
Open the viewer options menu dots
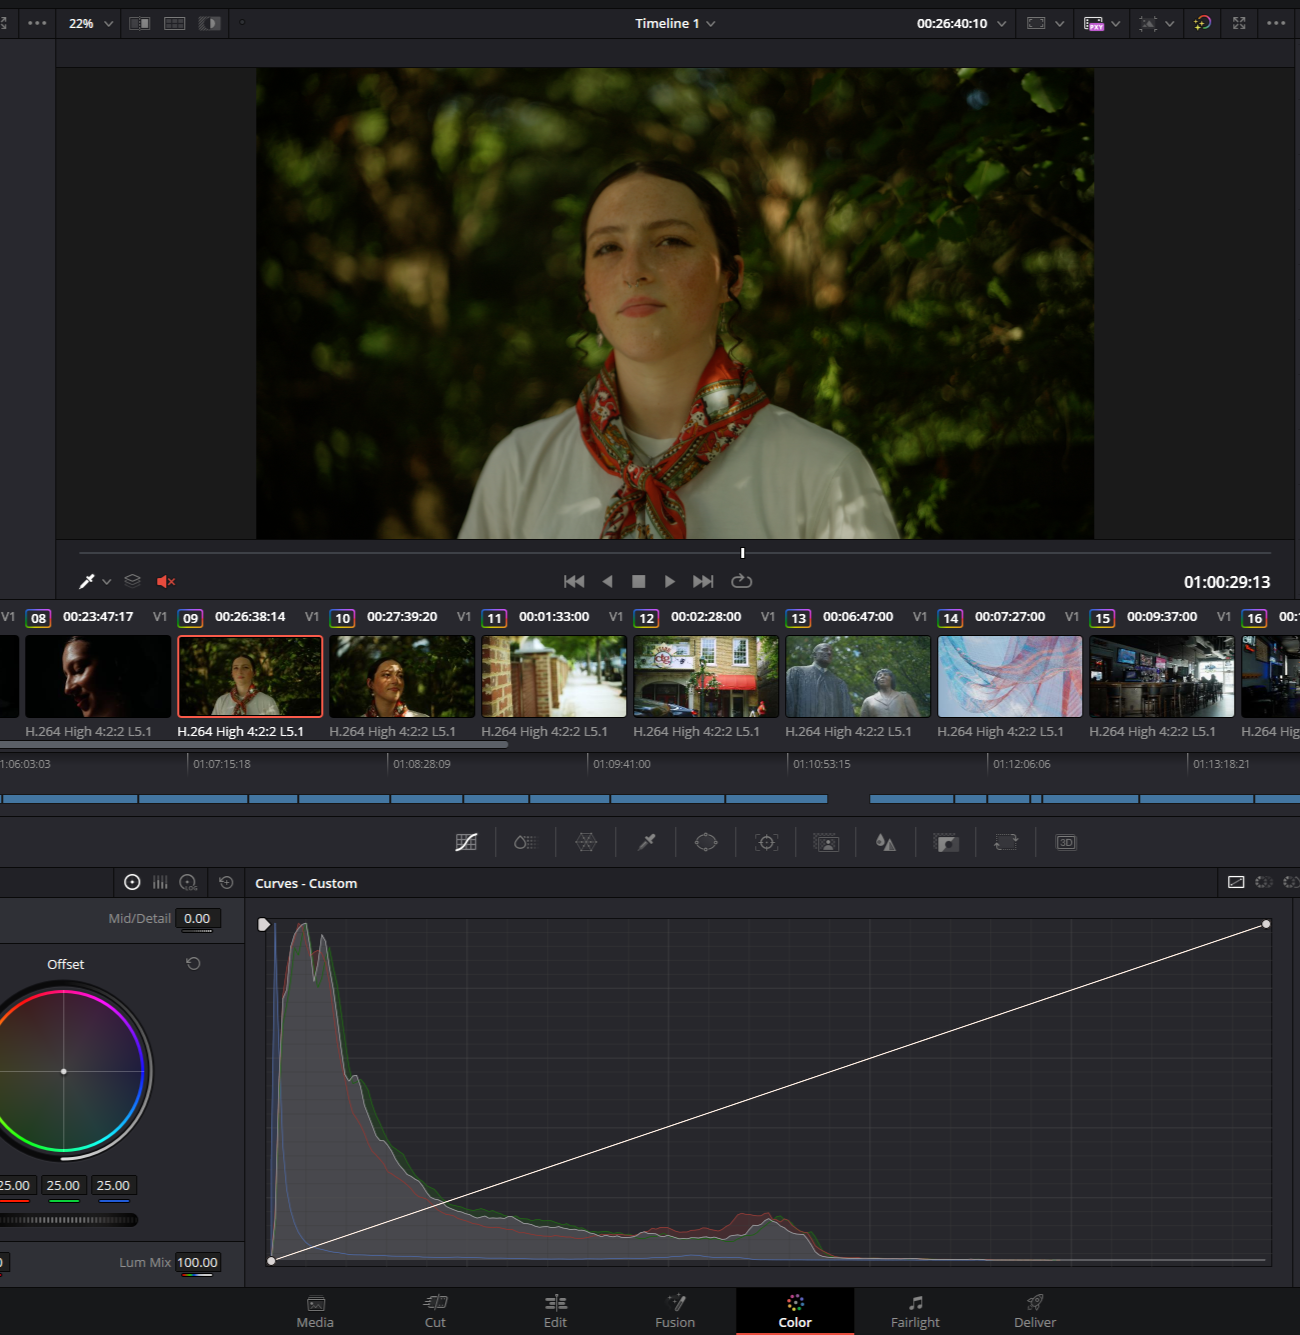[1276, 23]
